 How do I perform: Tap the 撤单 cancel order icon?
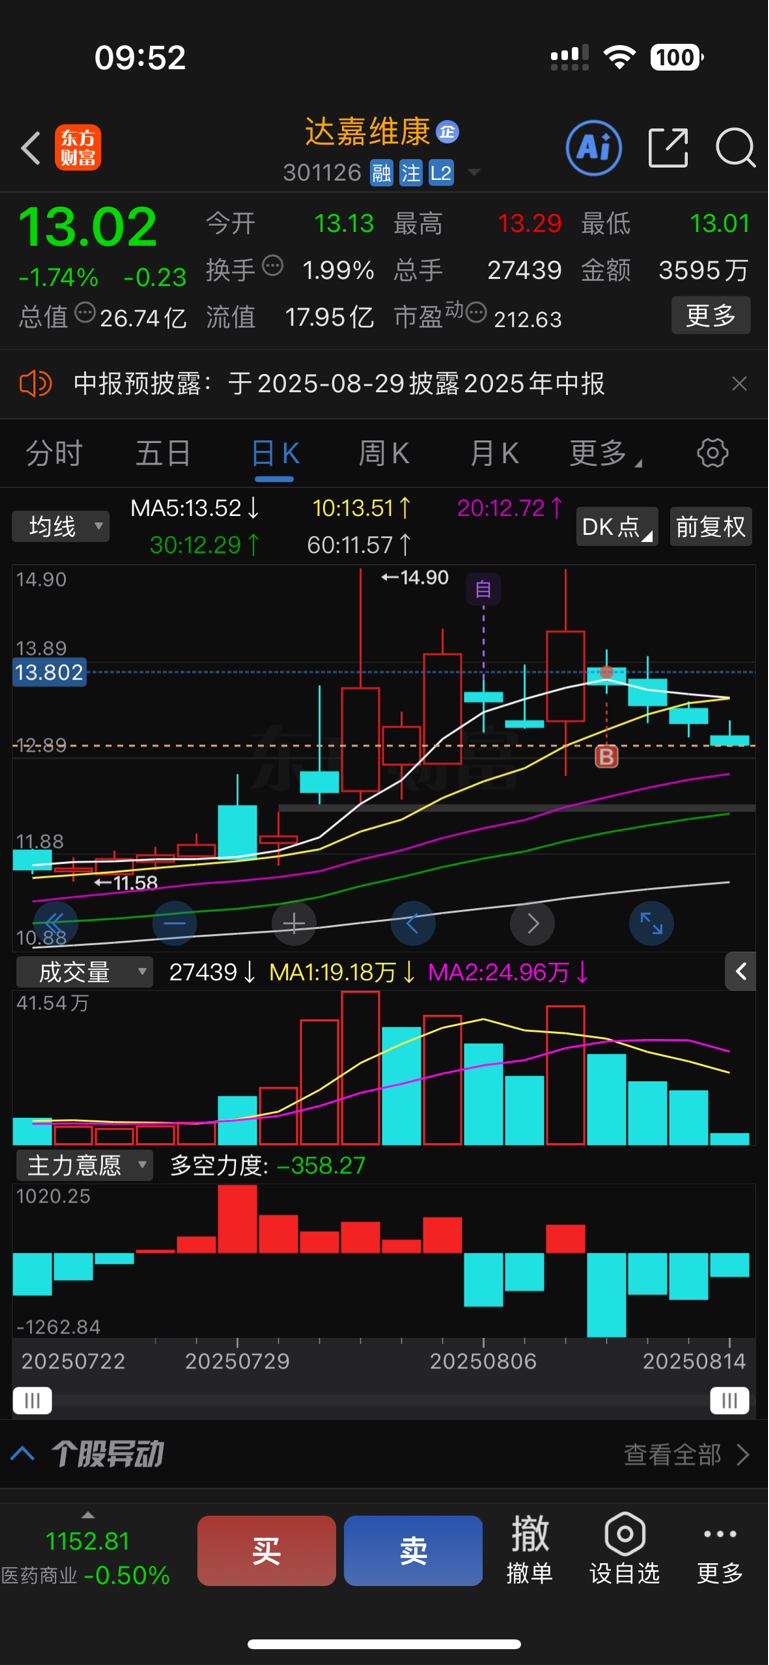530,1550
